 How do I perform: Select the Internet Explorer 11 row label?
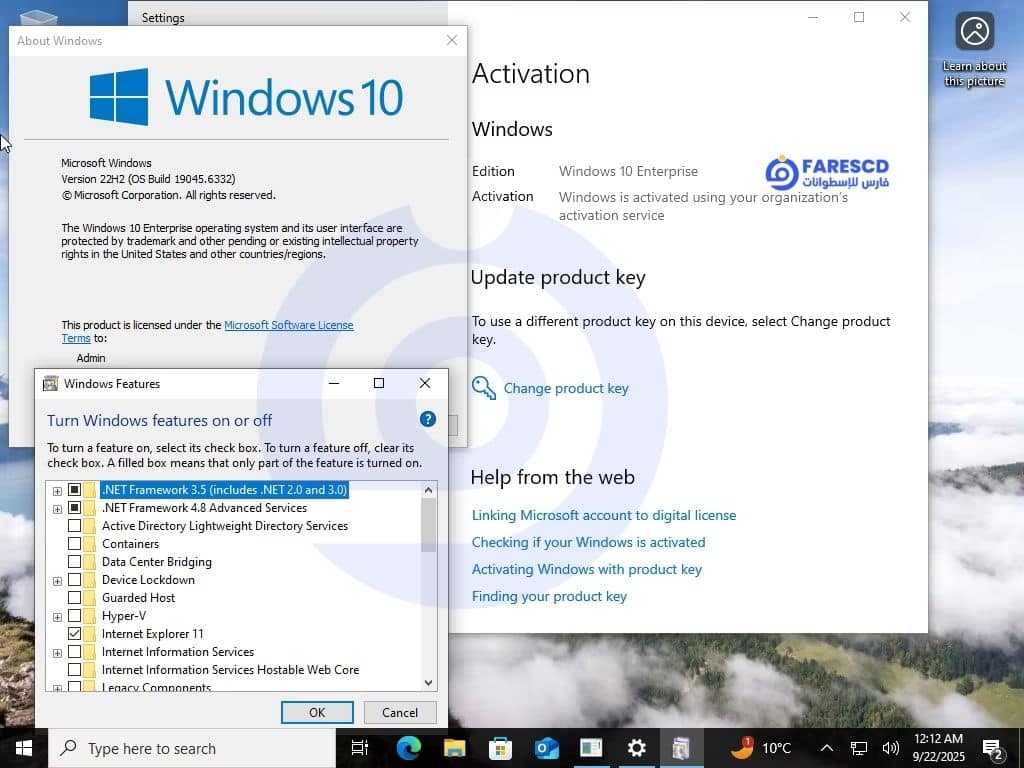click(x=153, y=633)
